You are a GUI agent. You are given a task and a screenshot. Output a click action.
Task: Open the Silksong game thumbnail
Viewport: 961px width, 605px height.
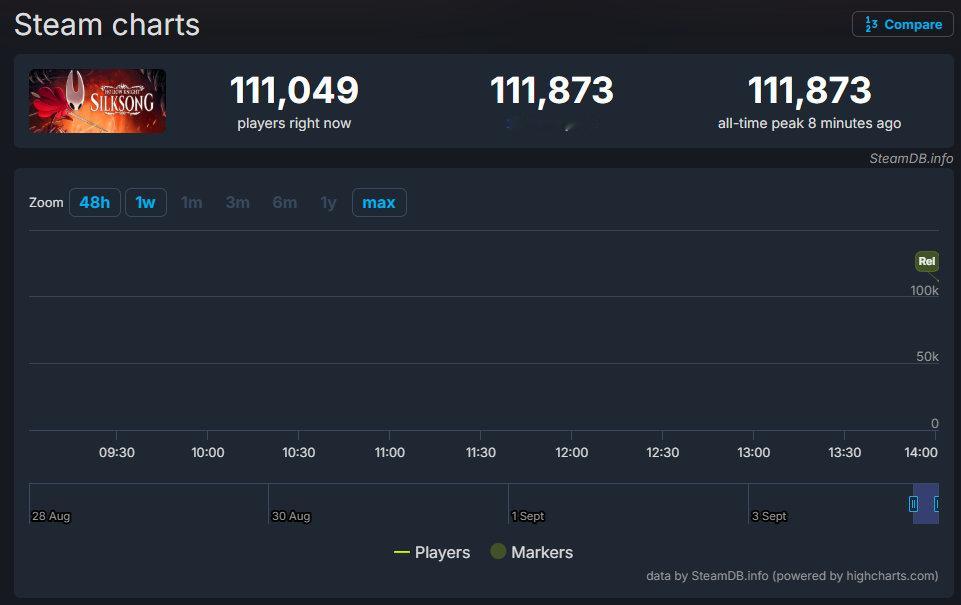(97, 101)
